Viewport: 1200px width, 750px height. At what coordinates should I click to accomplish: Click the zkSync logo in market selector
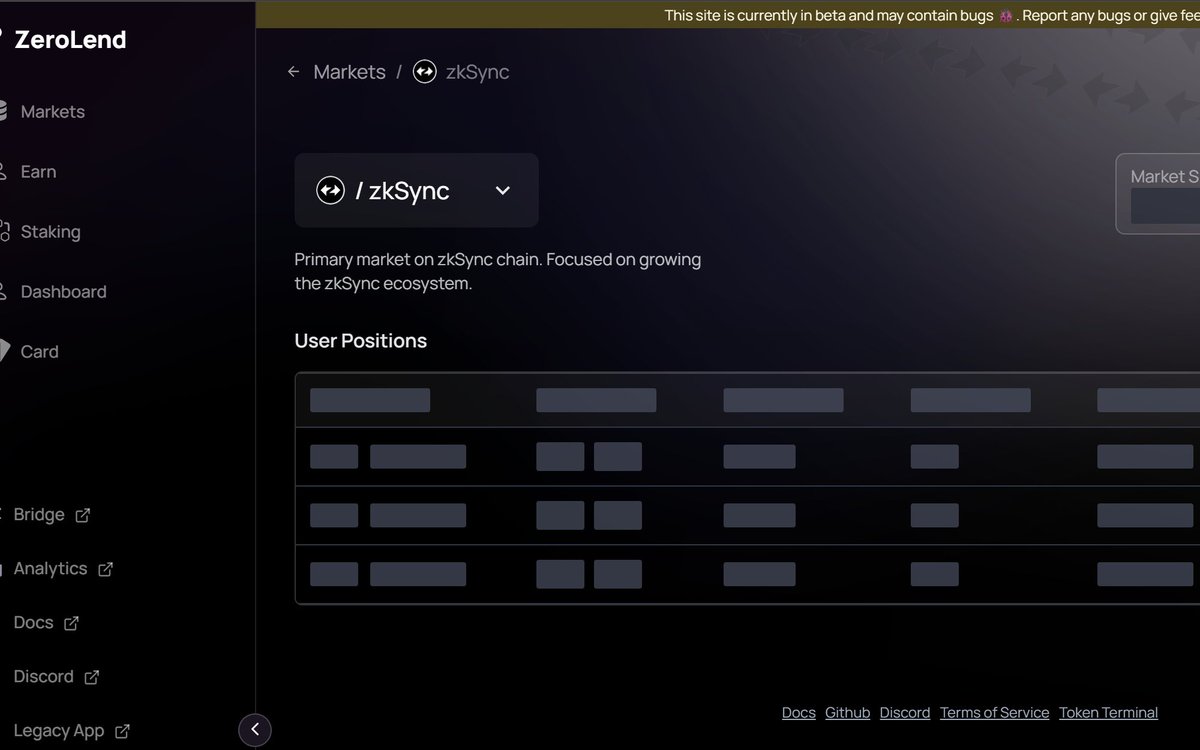(x=330, y=190)
